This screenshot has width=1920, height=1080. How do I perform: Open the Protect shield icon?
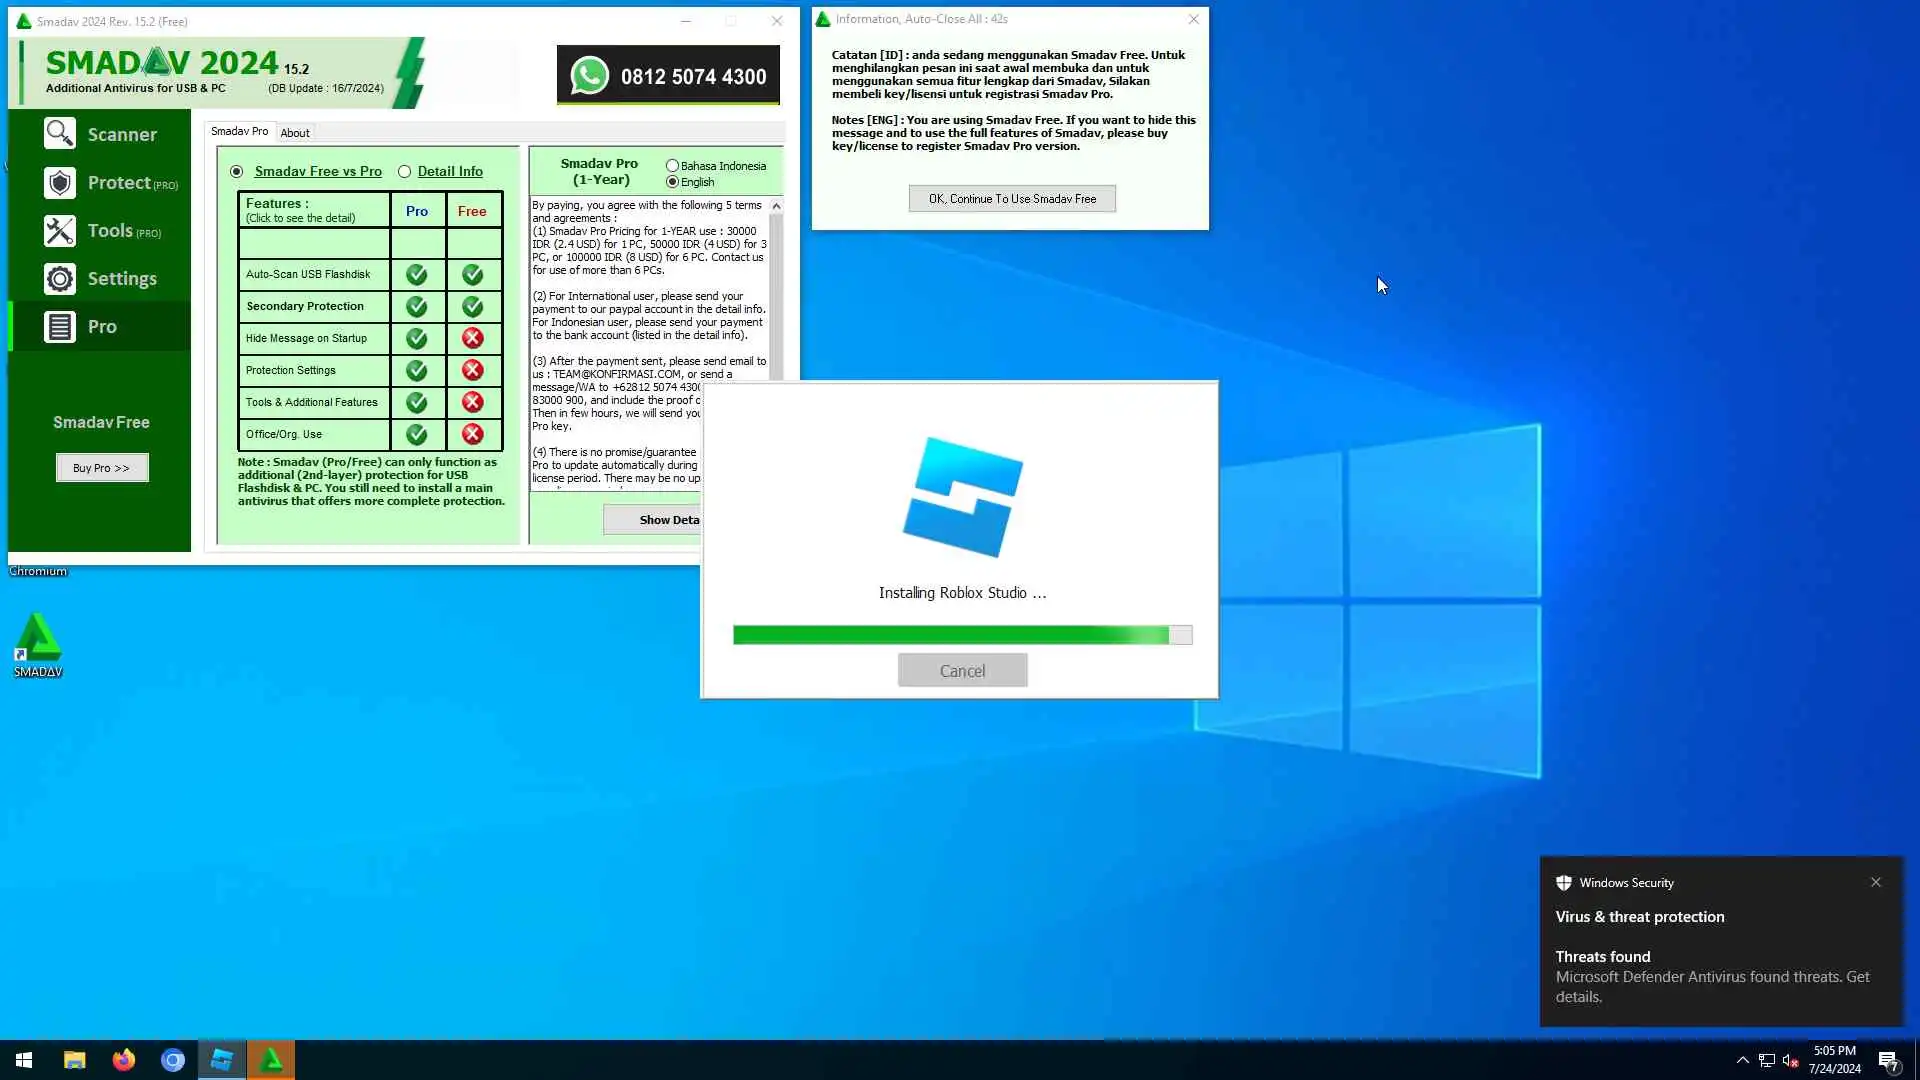click(60, 183)
